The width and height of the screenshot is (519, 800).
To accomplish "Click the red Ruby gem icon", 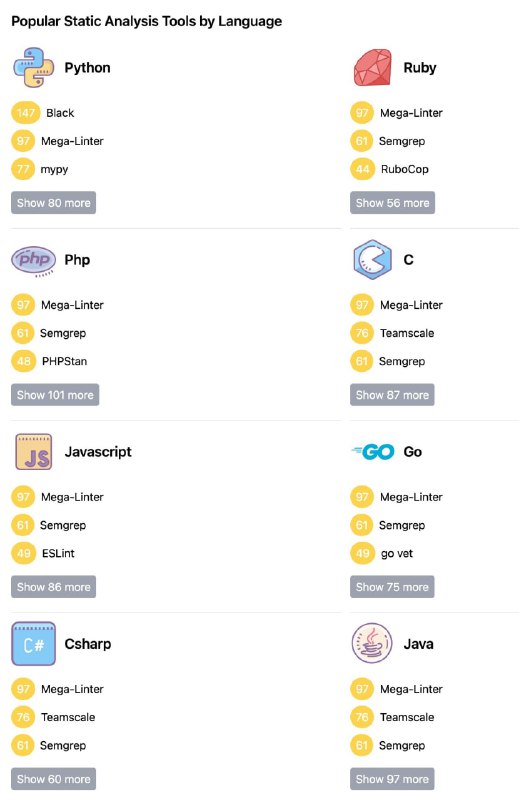I will pos(373,67).
